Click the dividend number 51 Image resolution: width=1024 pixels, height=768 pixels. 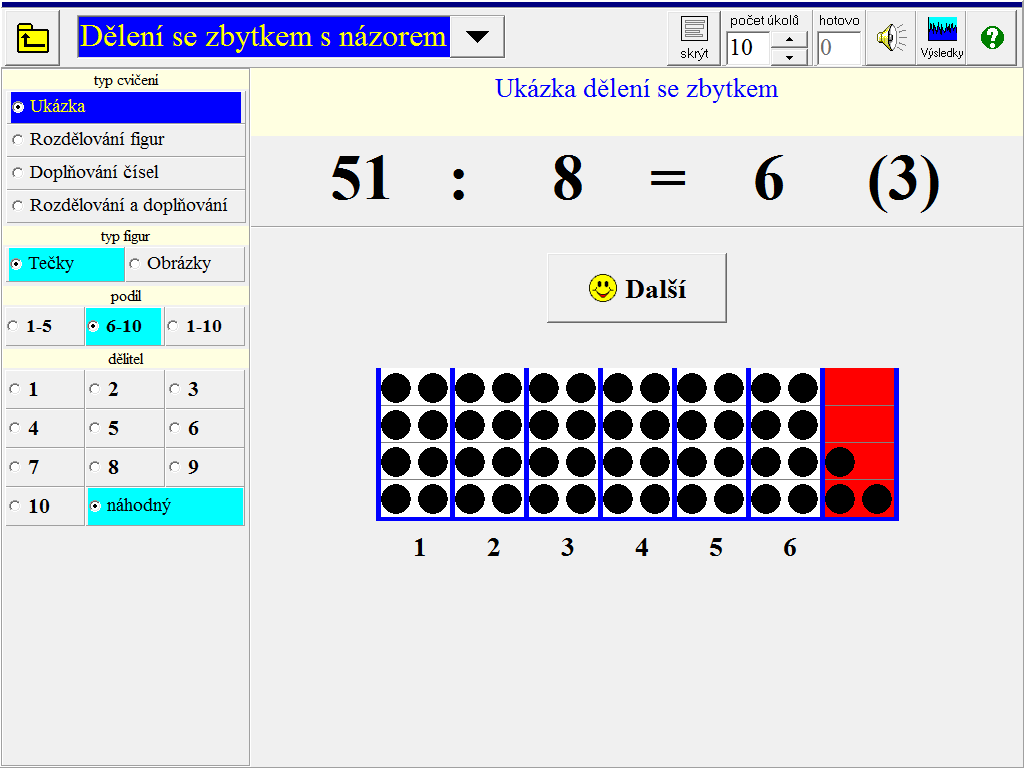pos(360,178)
